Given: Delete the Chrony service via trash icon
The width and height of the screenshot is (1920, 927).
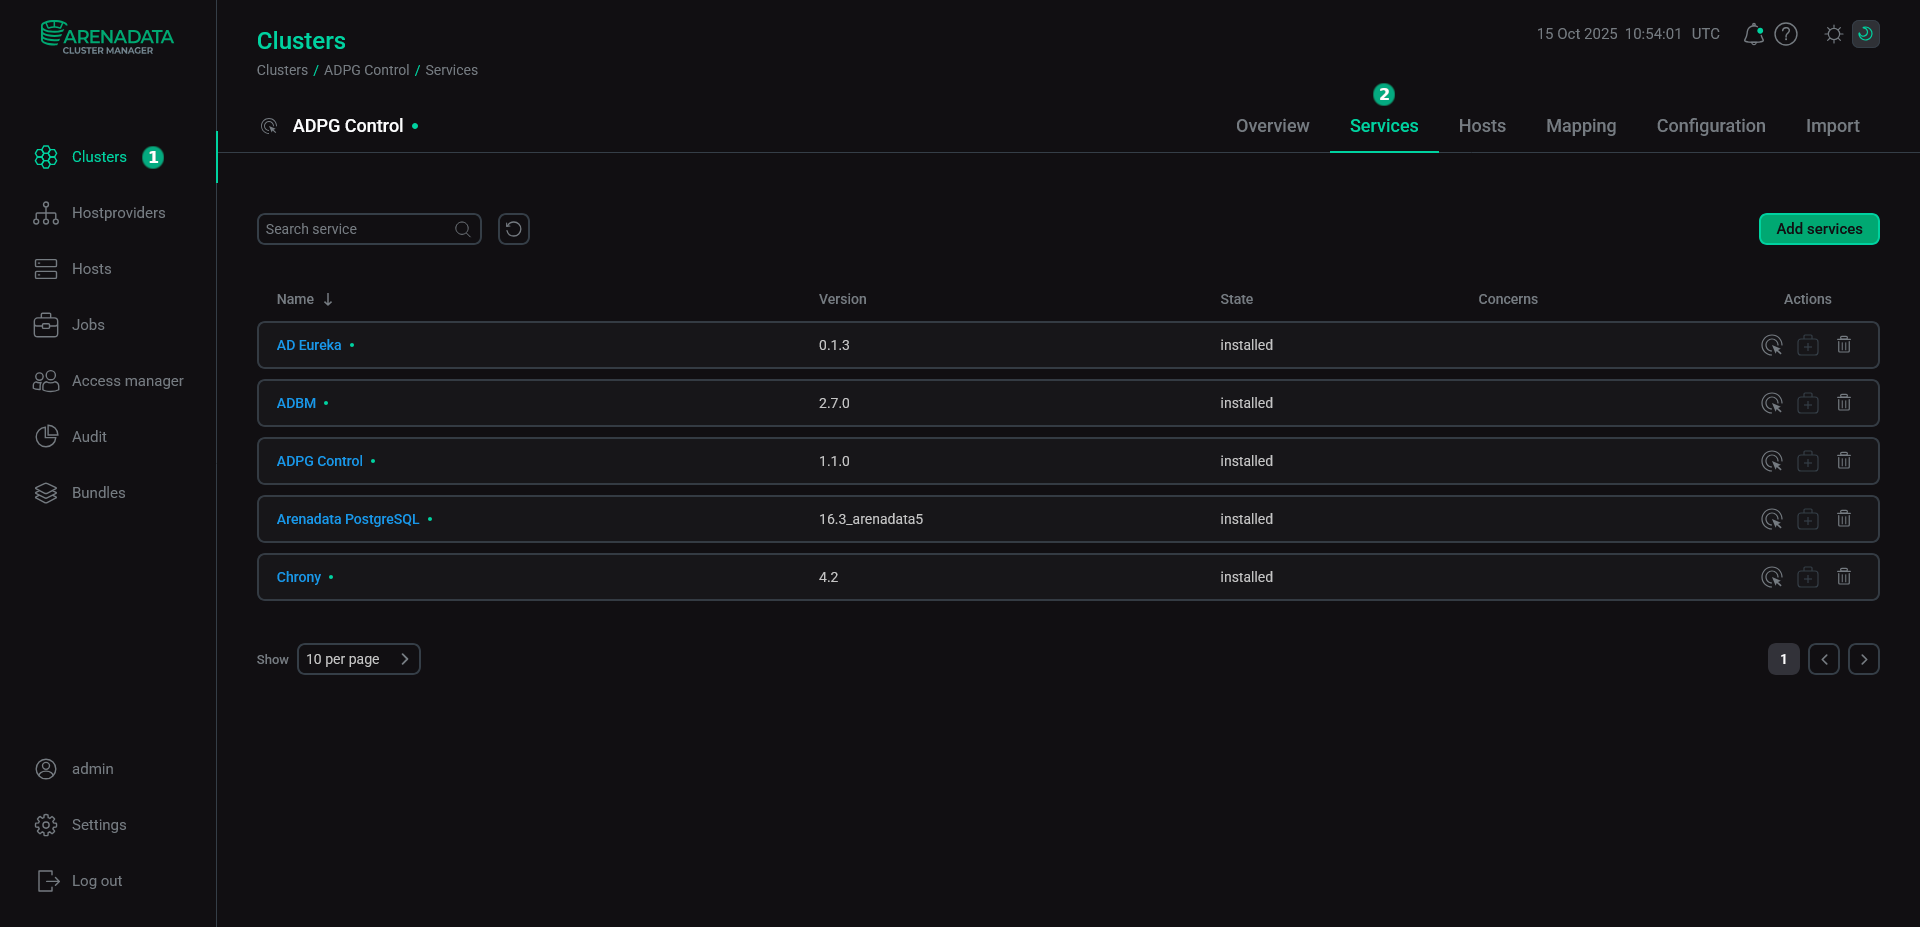Looking at the screenshot, I should point(1844,577).
